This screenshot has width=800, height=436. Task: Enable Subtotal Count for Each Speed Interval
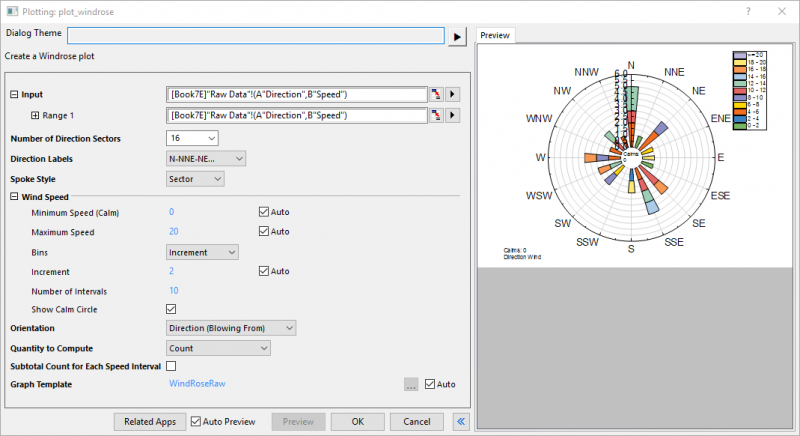point(171,367)
